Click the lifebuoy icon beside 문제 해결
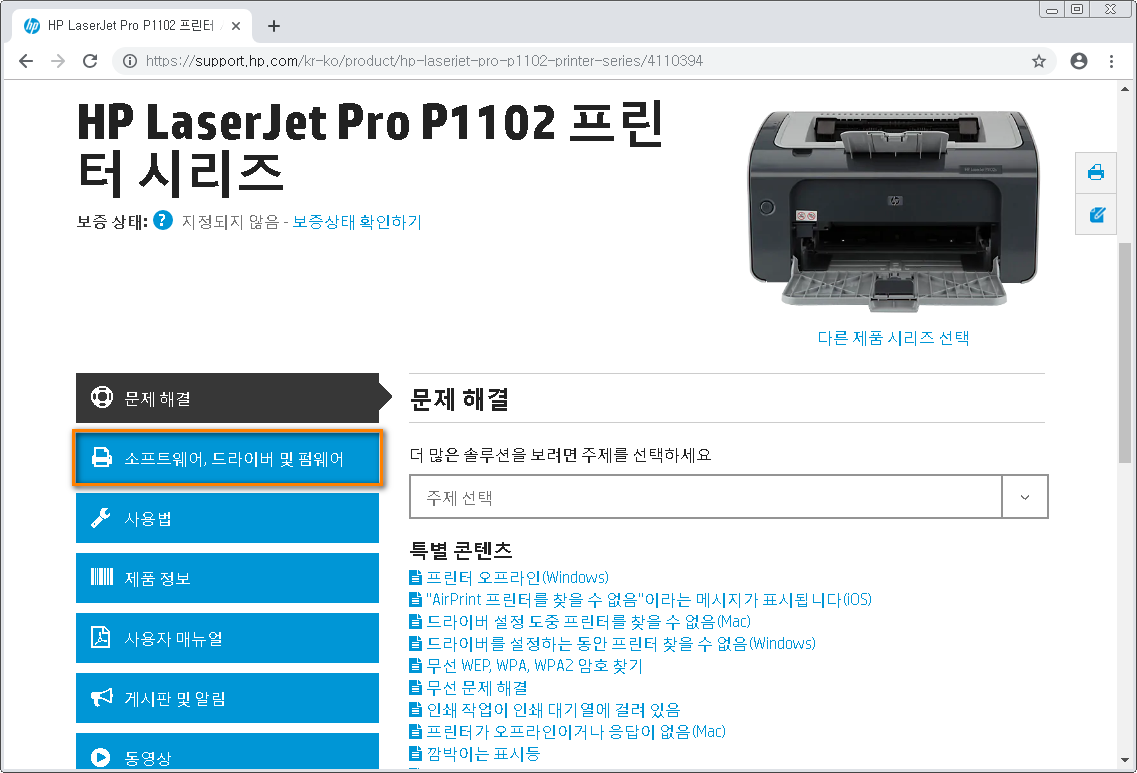Image resolution: width=1137 pixels, height=773 pixels. point(102,397)
